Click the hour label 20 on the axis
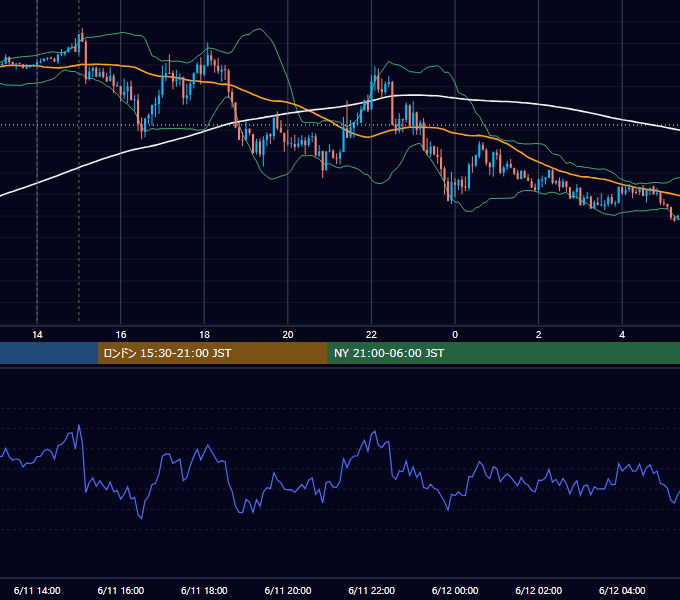 click(288, 335)
